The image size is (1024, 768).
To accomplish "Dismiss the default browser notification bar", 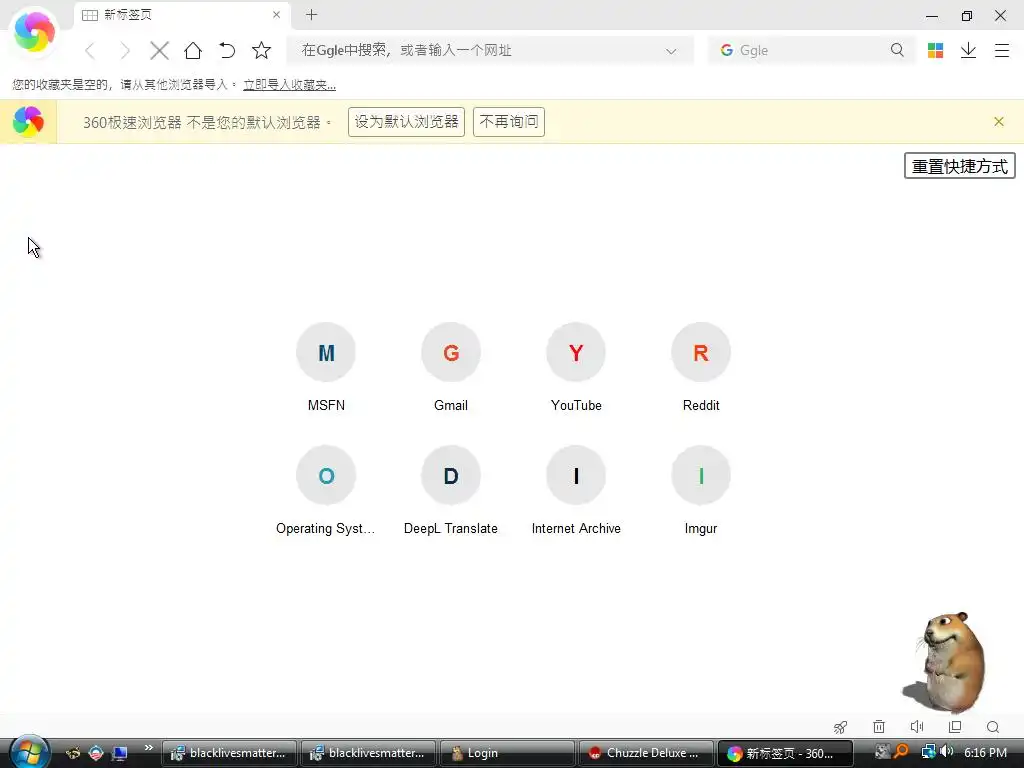I will (x=999, y=121).
